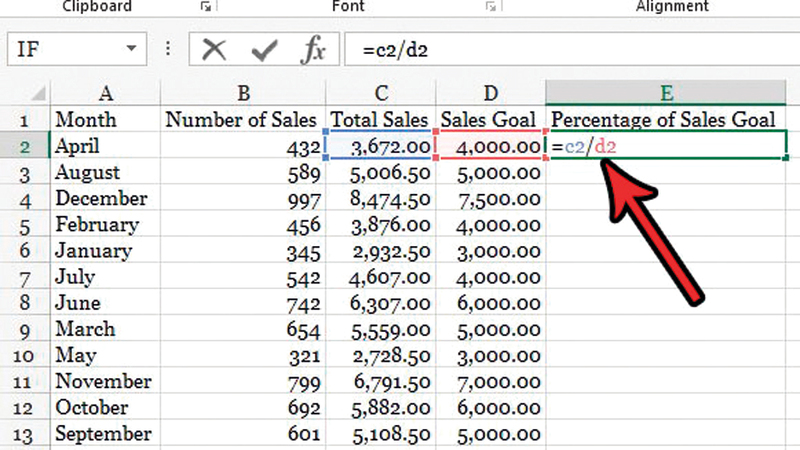Open the Insert Function (fx) dialog
The width and height of the screenshot is (800, 450).
coord(313,49)
